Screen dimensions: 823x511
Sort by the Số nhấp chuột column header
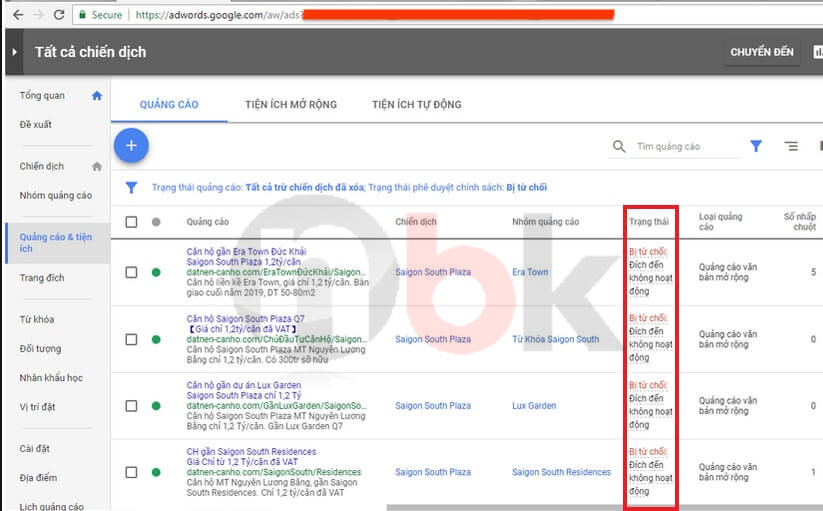point(800,222)
